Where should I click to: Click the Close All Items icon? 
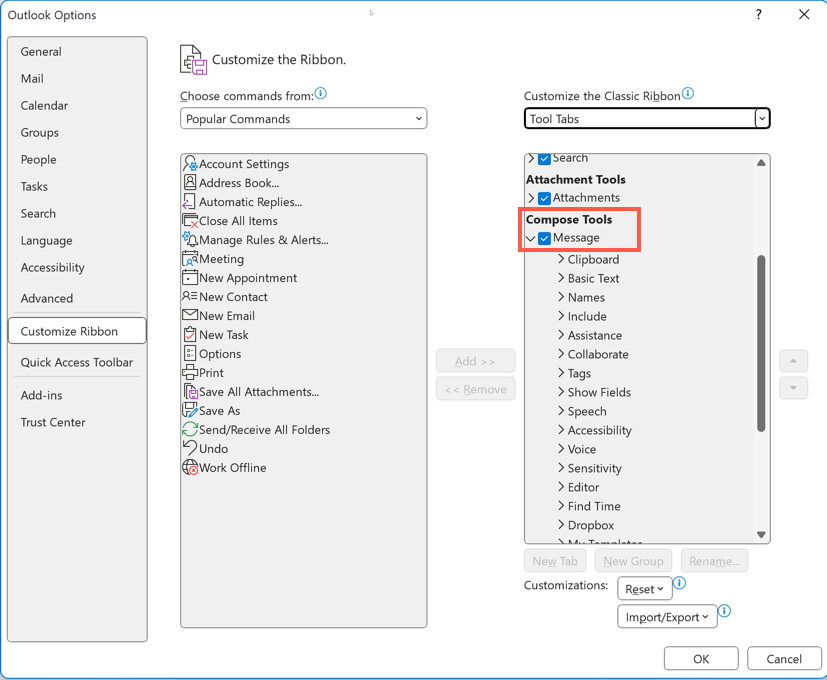click(190, 221)
